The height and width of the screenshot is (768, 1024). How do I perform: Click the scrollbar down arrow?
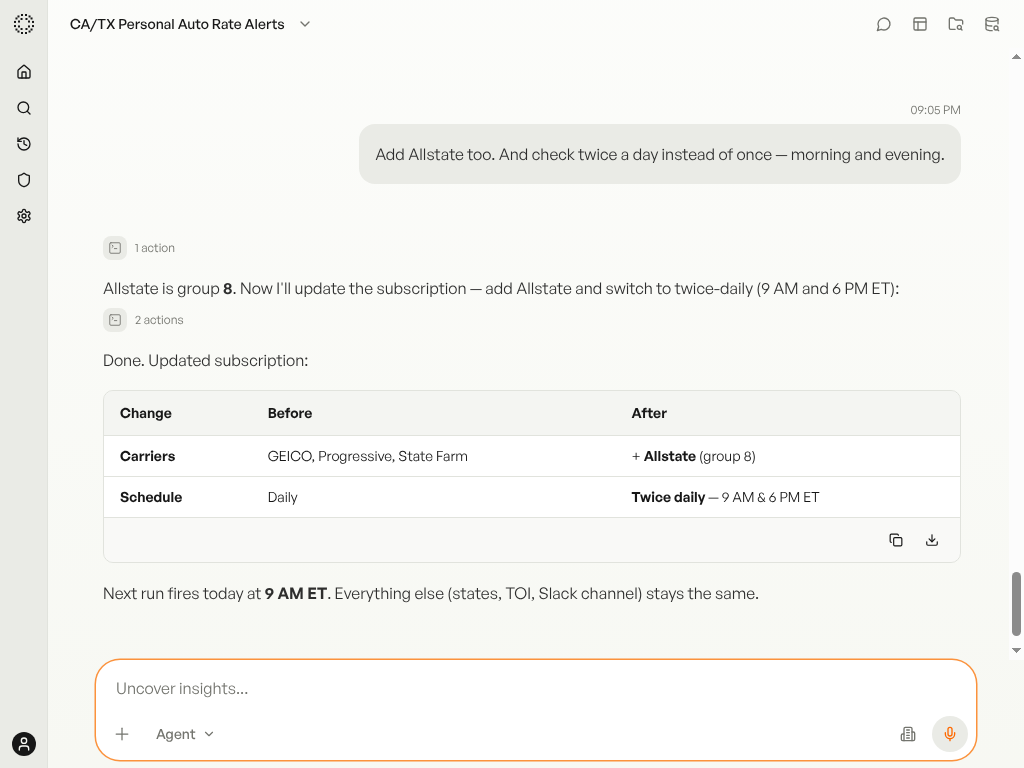tap(1016, 650)
